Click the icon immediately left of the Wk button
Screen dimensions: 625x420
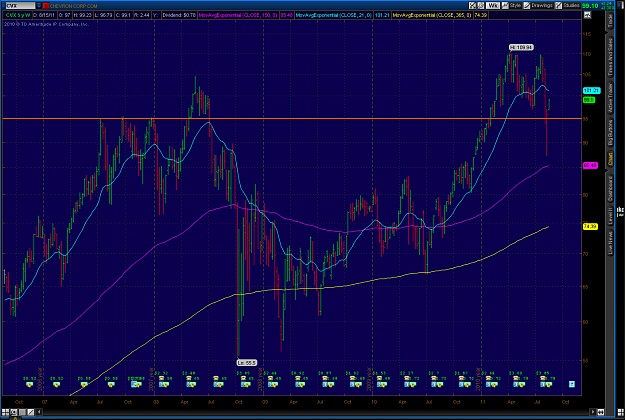click(x=481, y=5)
